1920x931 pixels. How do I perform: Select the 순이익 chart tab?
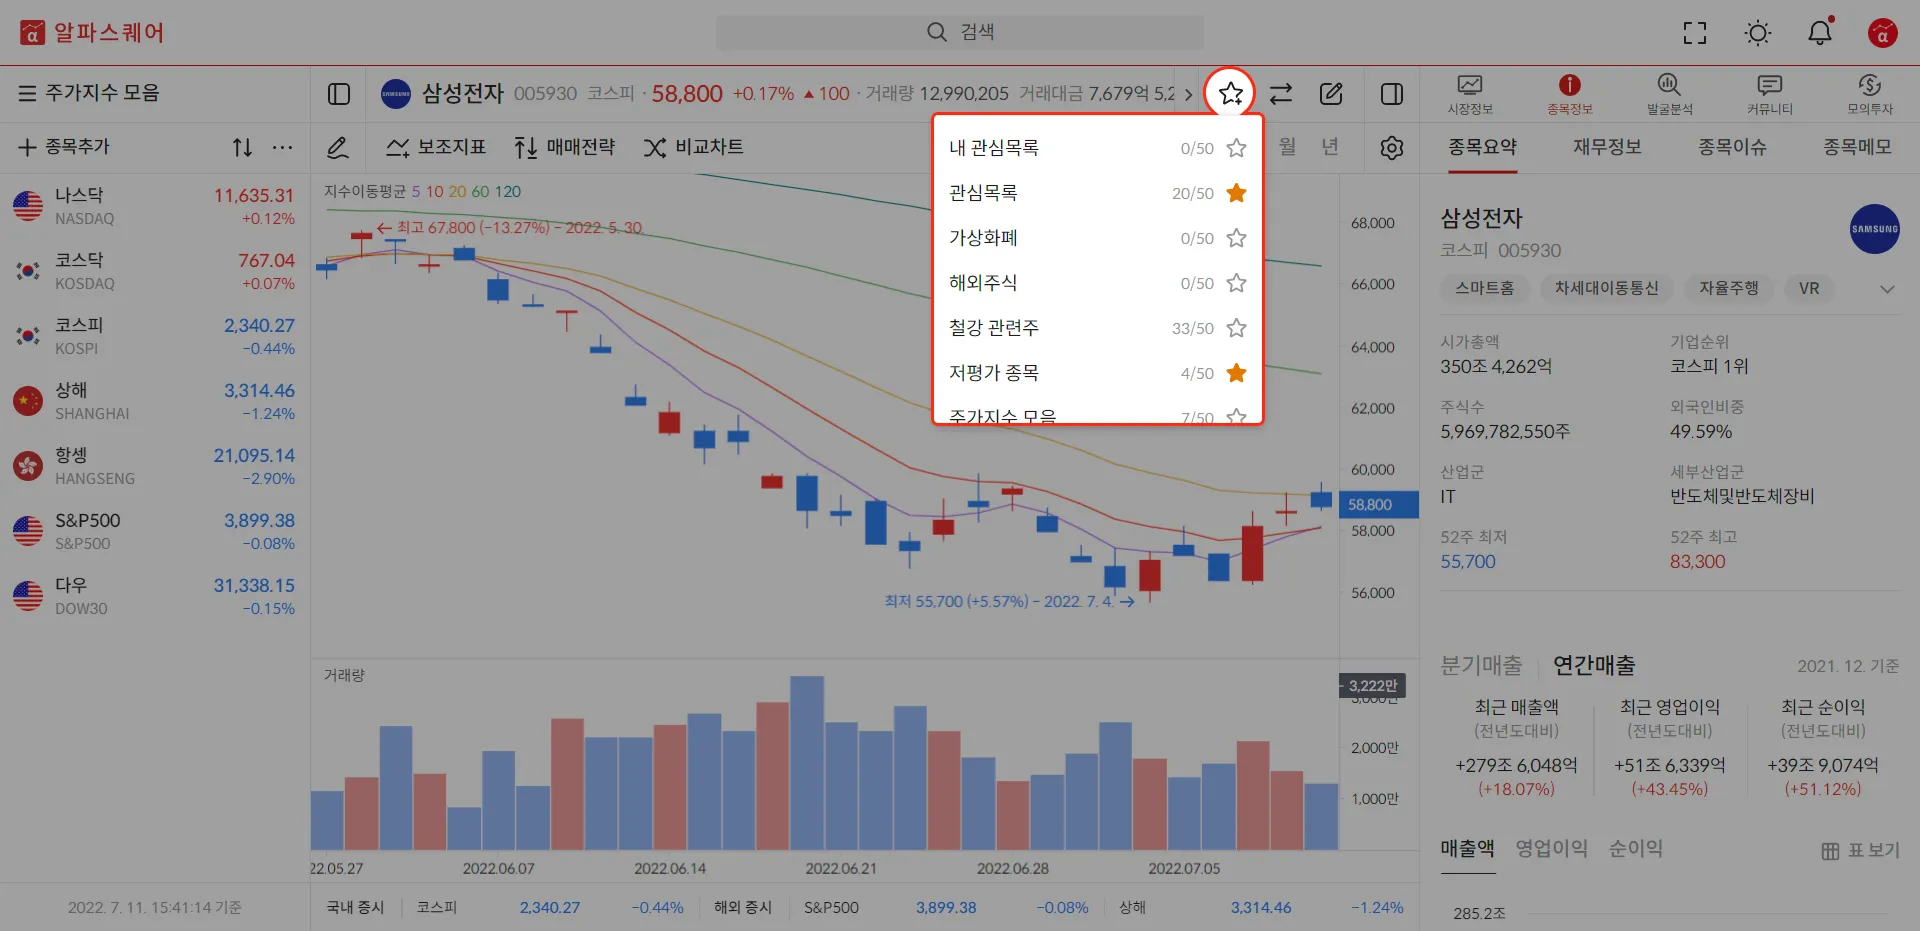[1635, 849]
